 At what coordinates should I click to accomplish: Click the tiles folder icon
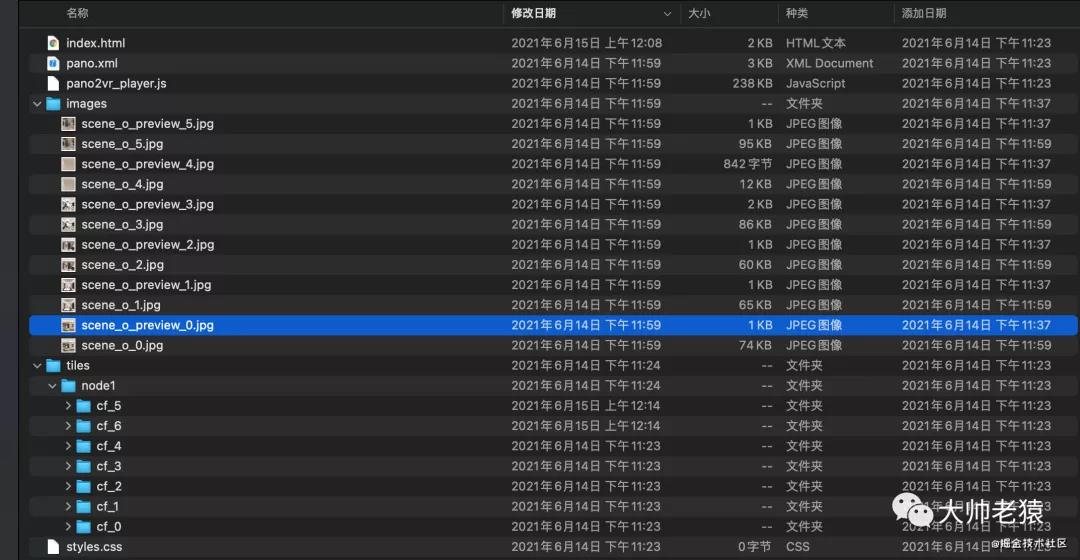point(53,366)
